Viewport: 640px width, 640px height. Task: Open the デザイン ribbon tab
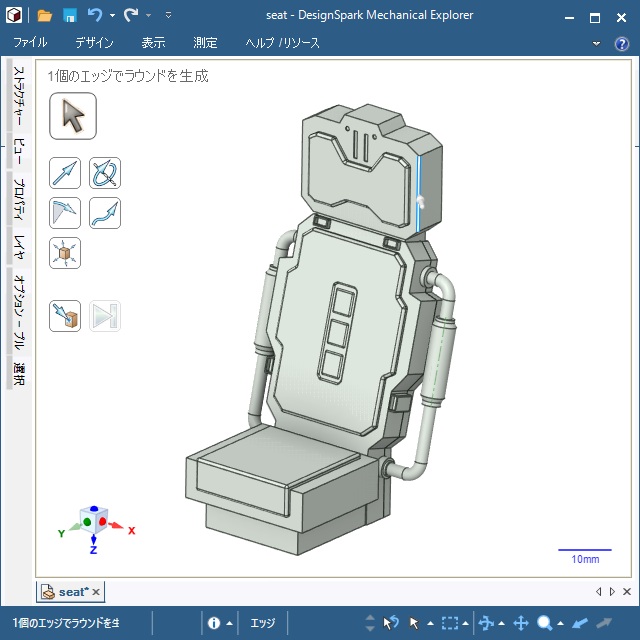coord(94,43)
